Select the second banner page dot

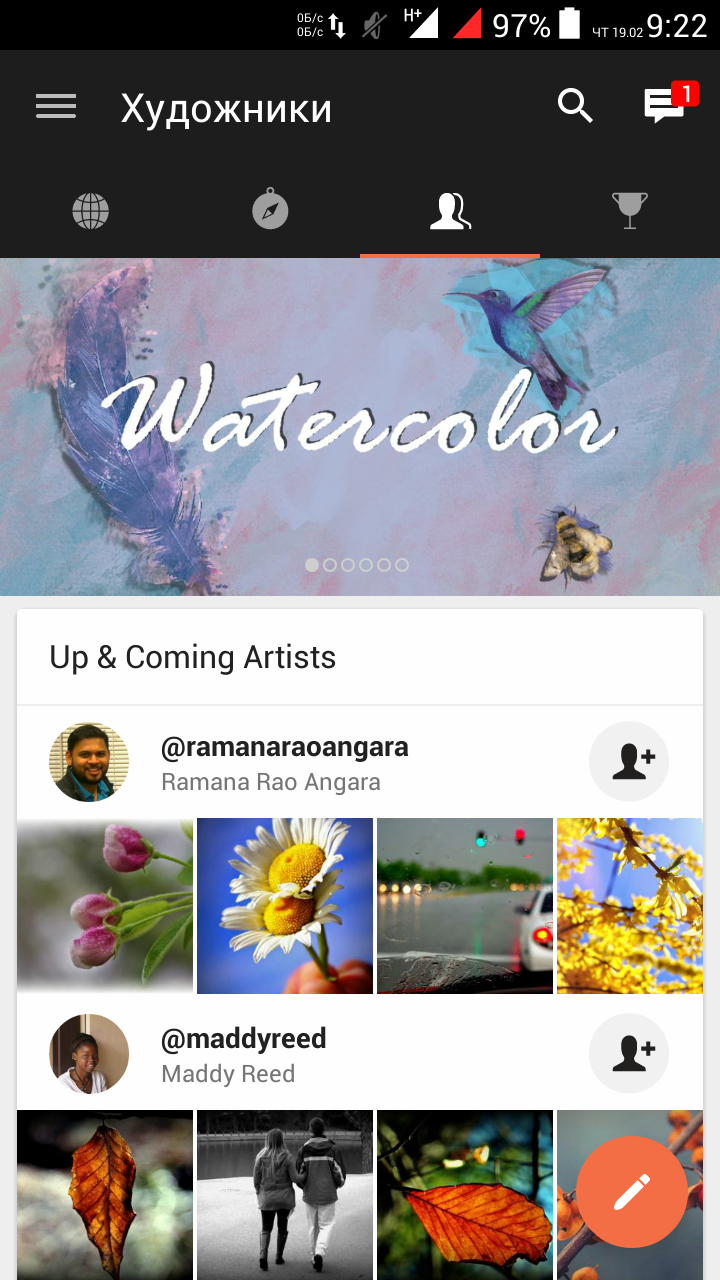pyautogui.click(x=330, y=565)
